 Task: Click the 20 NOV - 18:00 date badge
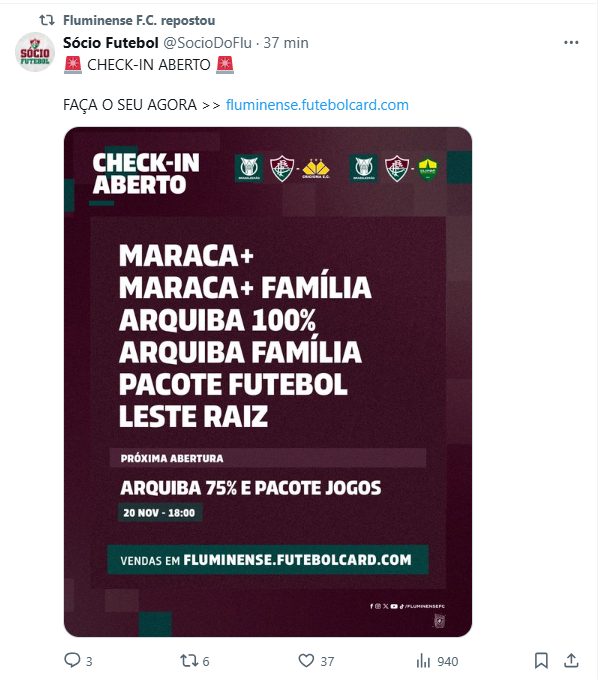(x=159, y=513)
